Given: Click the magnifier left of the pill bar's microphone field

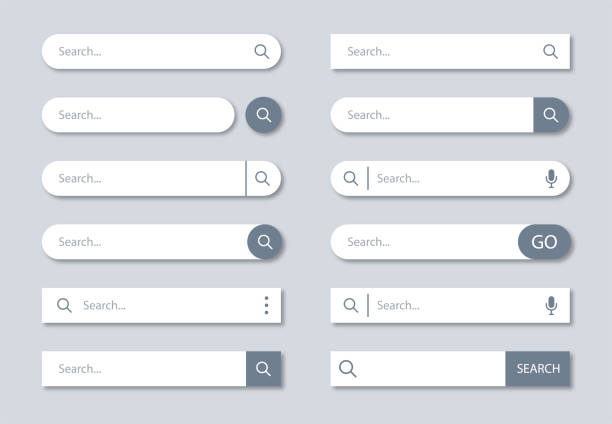Looking at the screenshot, I should coord(351,178).
